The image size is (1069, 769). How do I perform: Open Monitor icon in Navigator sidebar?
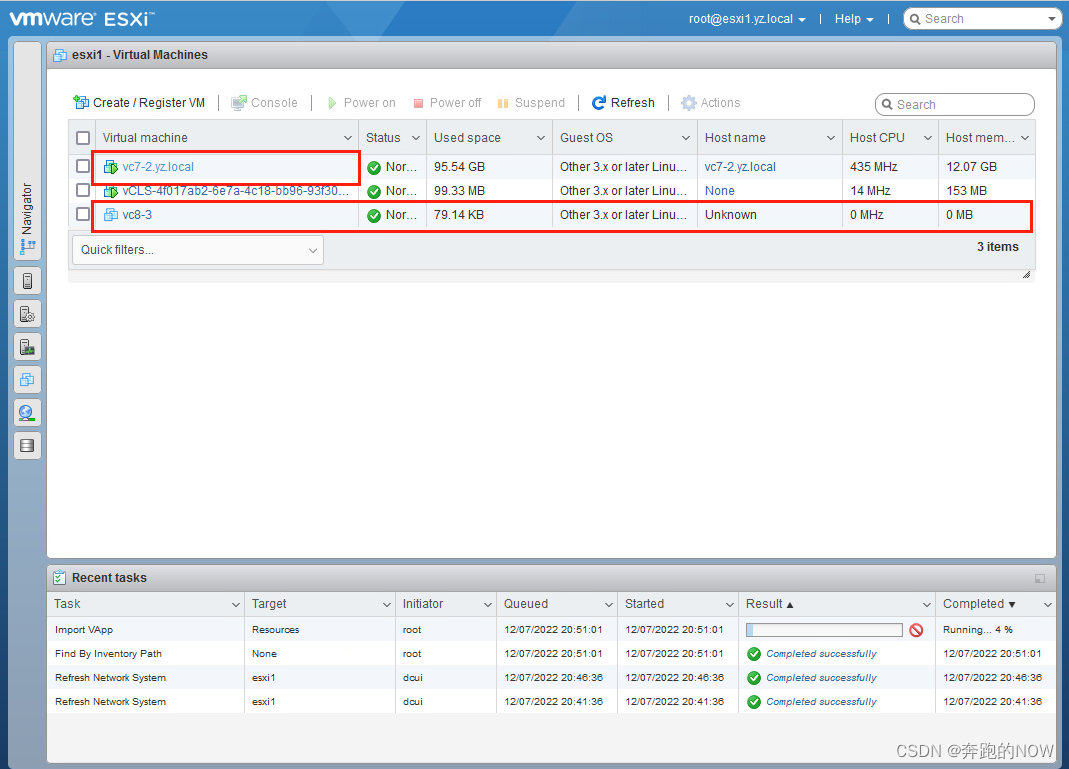[27, 347]
